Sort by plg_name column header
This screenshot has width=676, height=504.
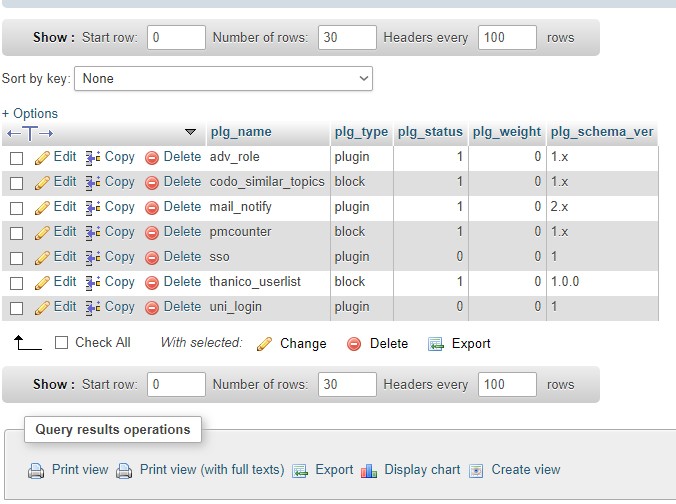[x=241, y=131]
